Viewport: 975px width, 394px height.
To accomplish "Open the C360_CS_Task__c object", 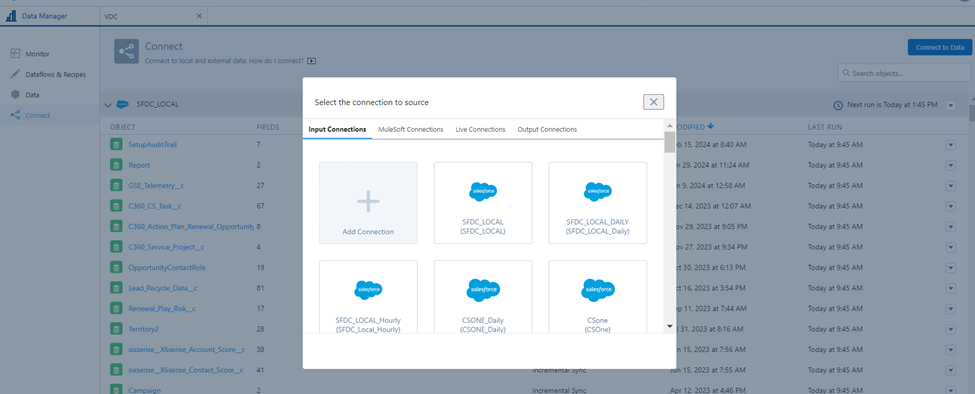I will (154, 206).
